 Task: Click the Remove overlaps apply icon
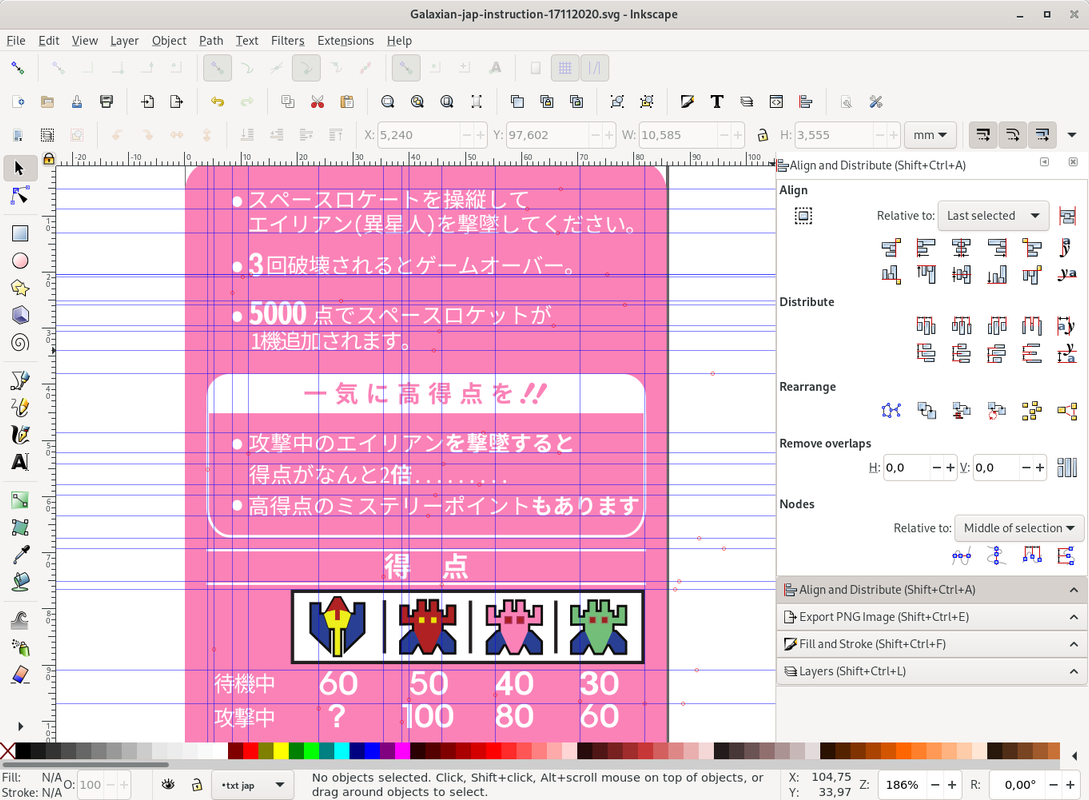tap(1067, 467)
